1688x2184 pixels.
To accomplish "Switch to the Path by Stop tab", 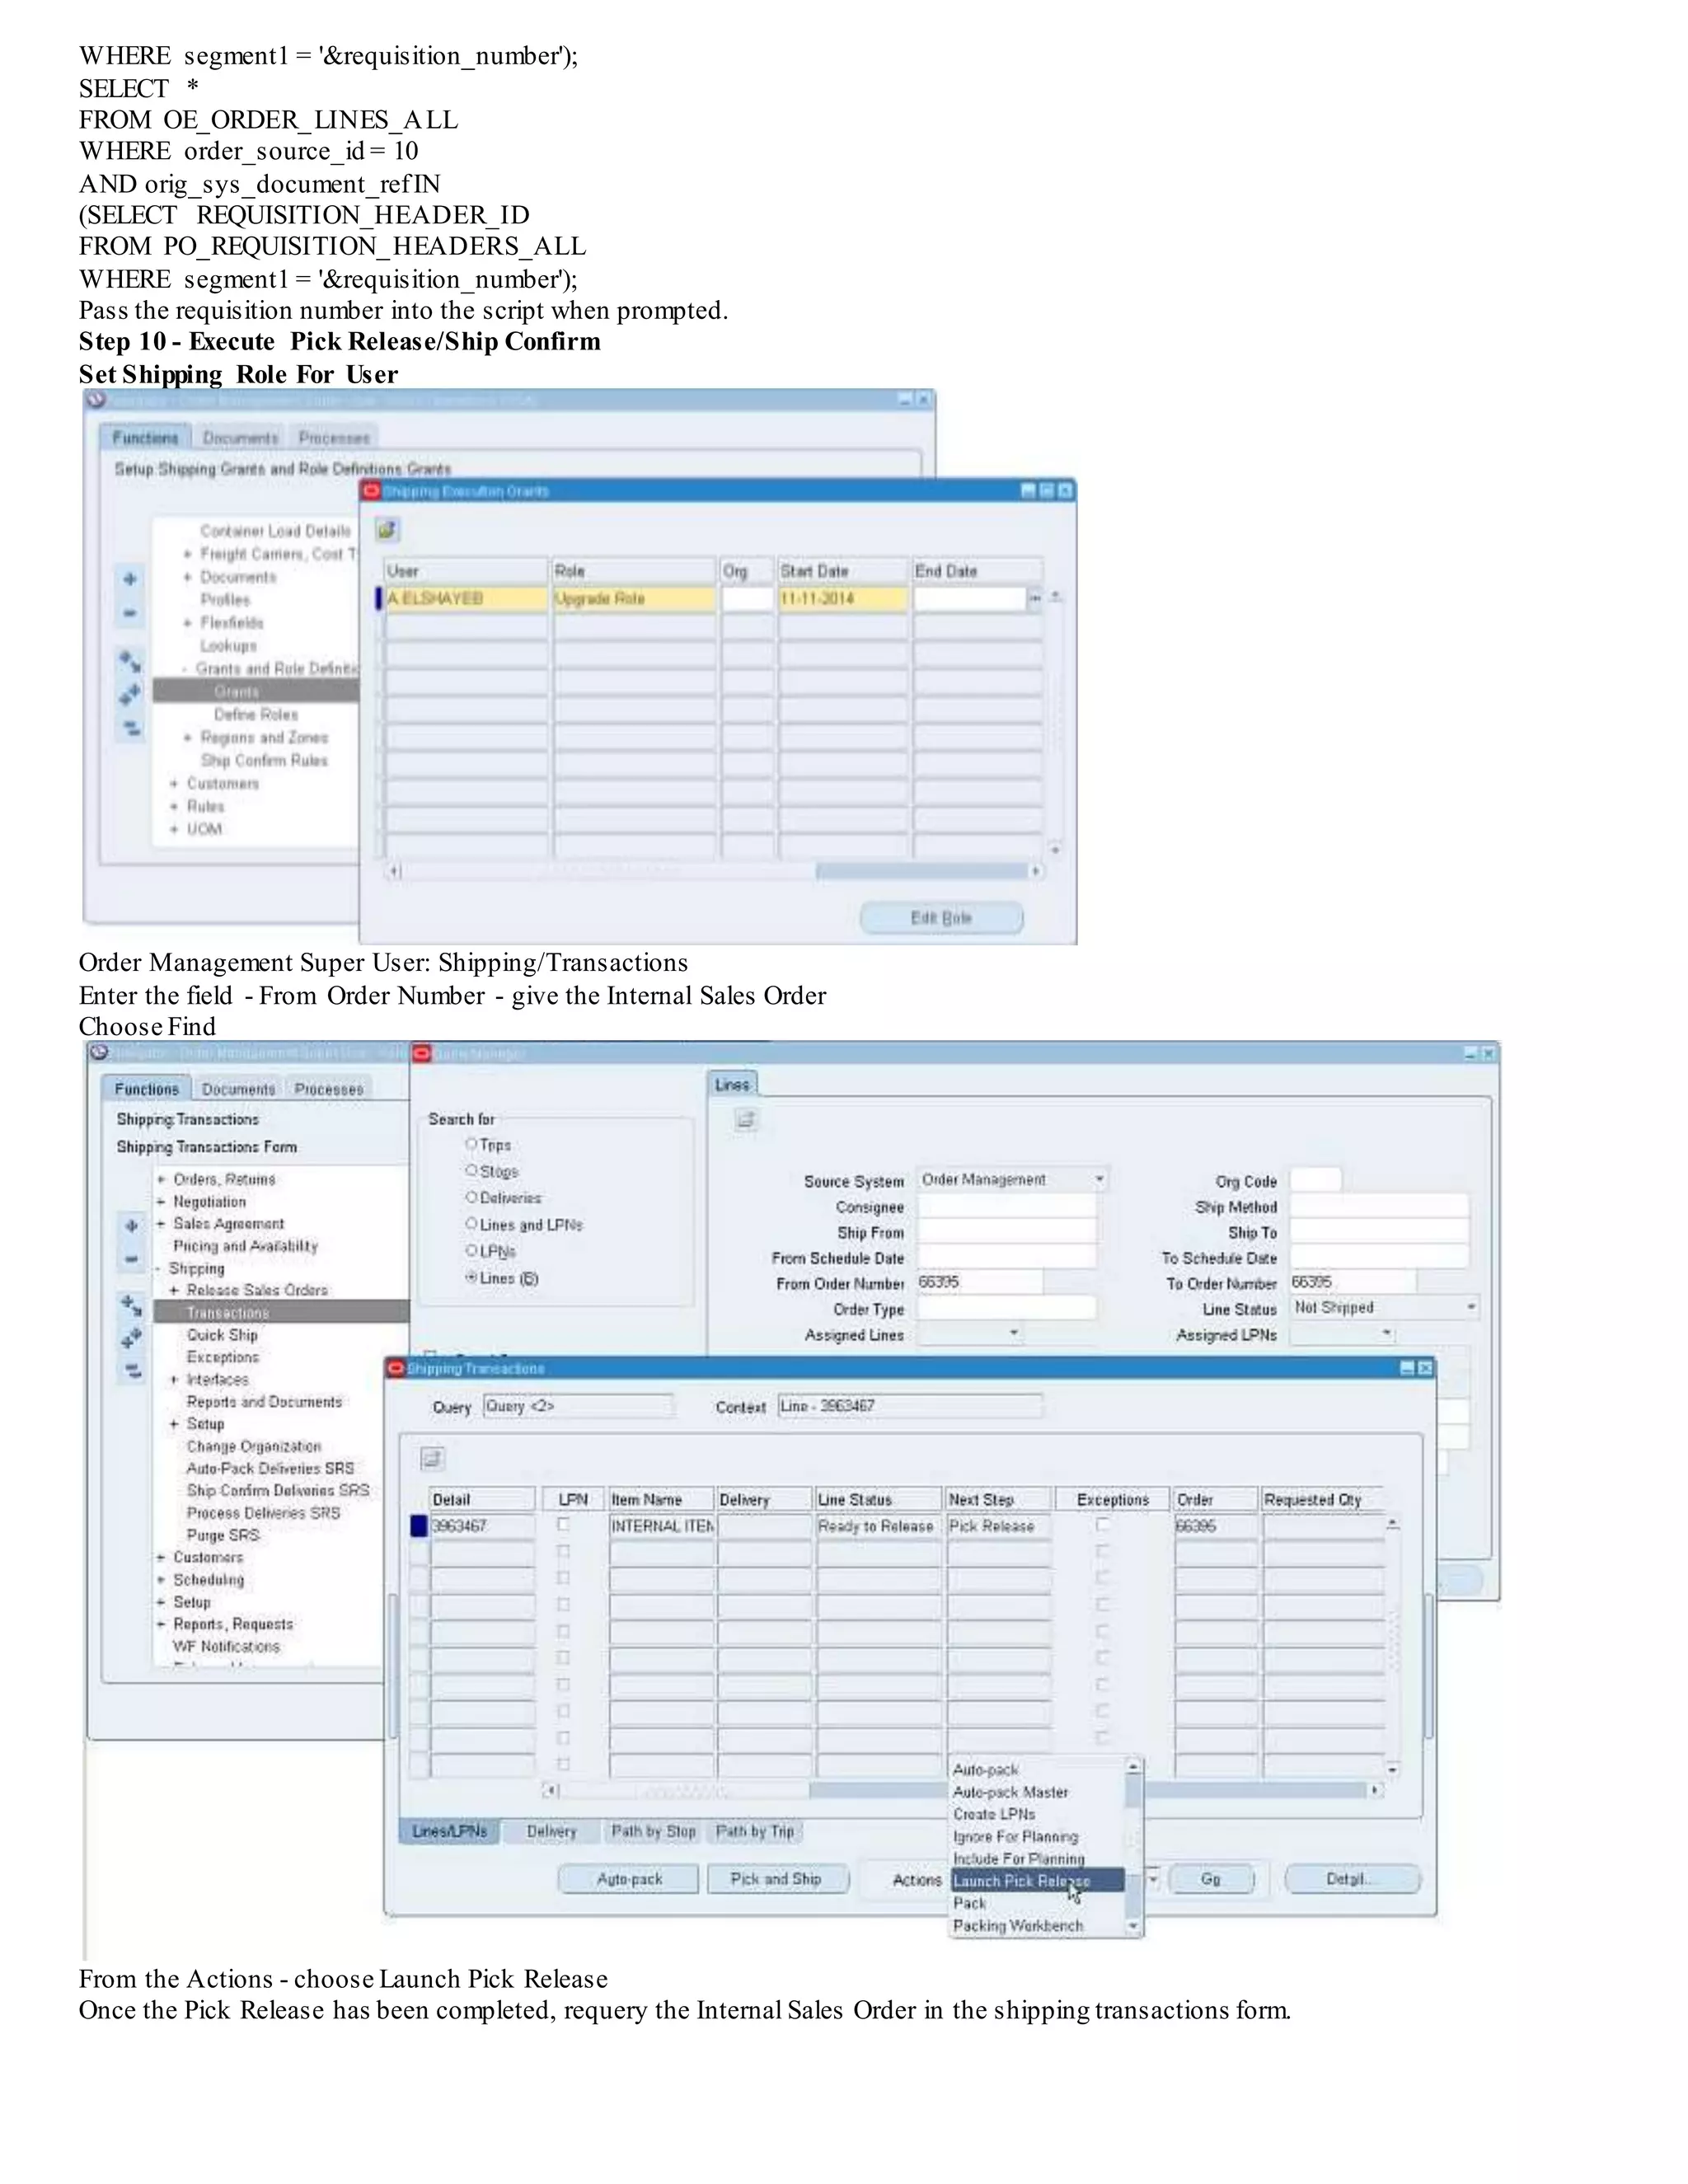I will (x=653, y=1831).
